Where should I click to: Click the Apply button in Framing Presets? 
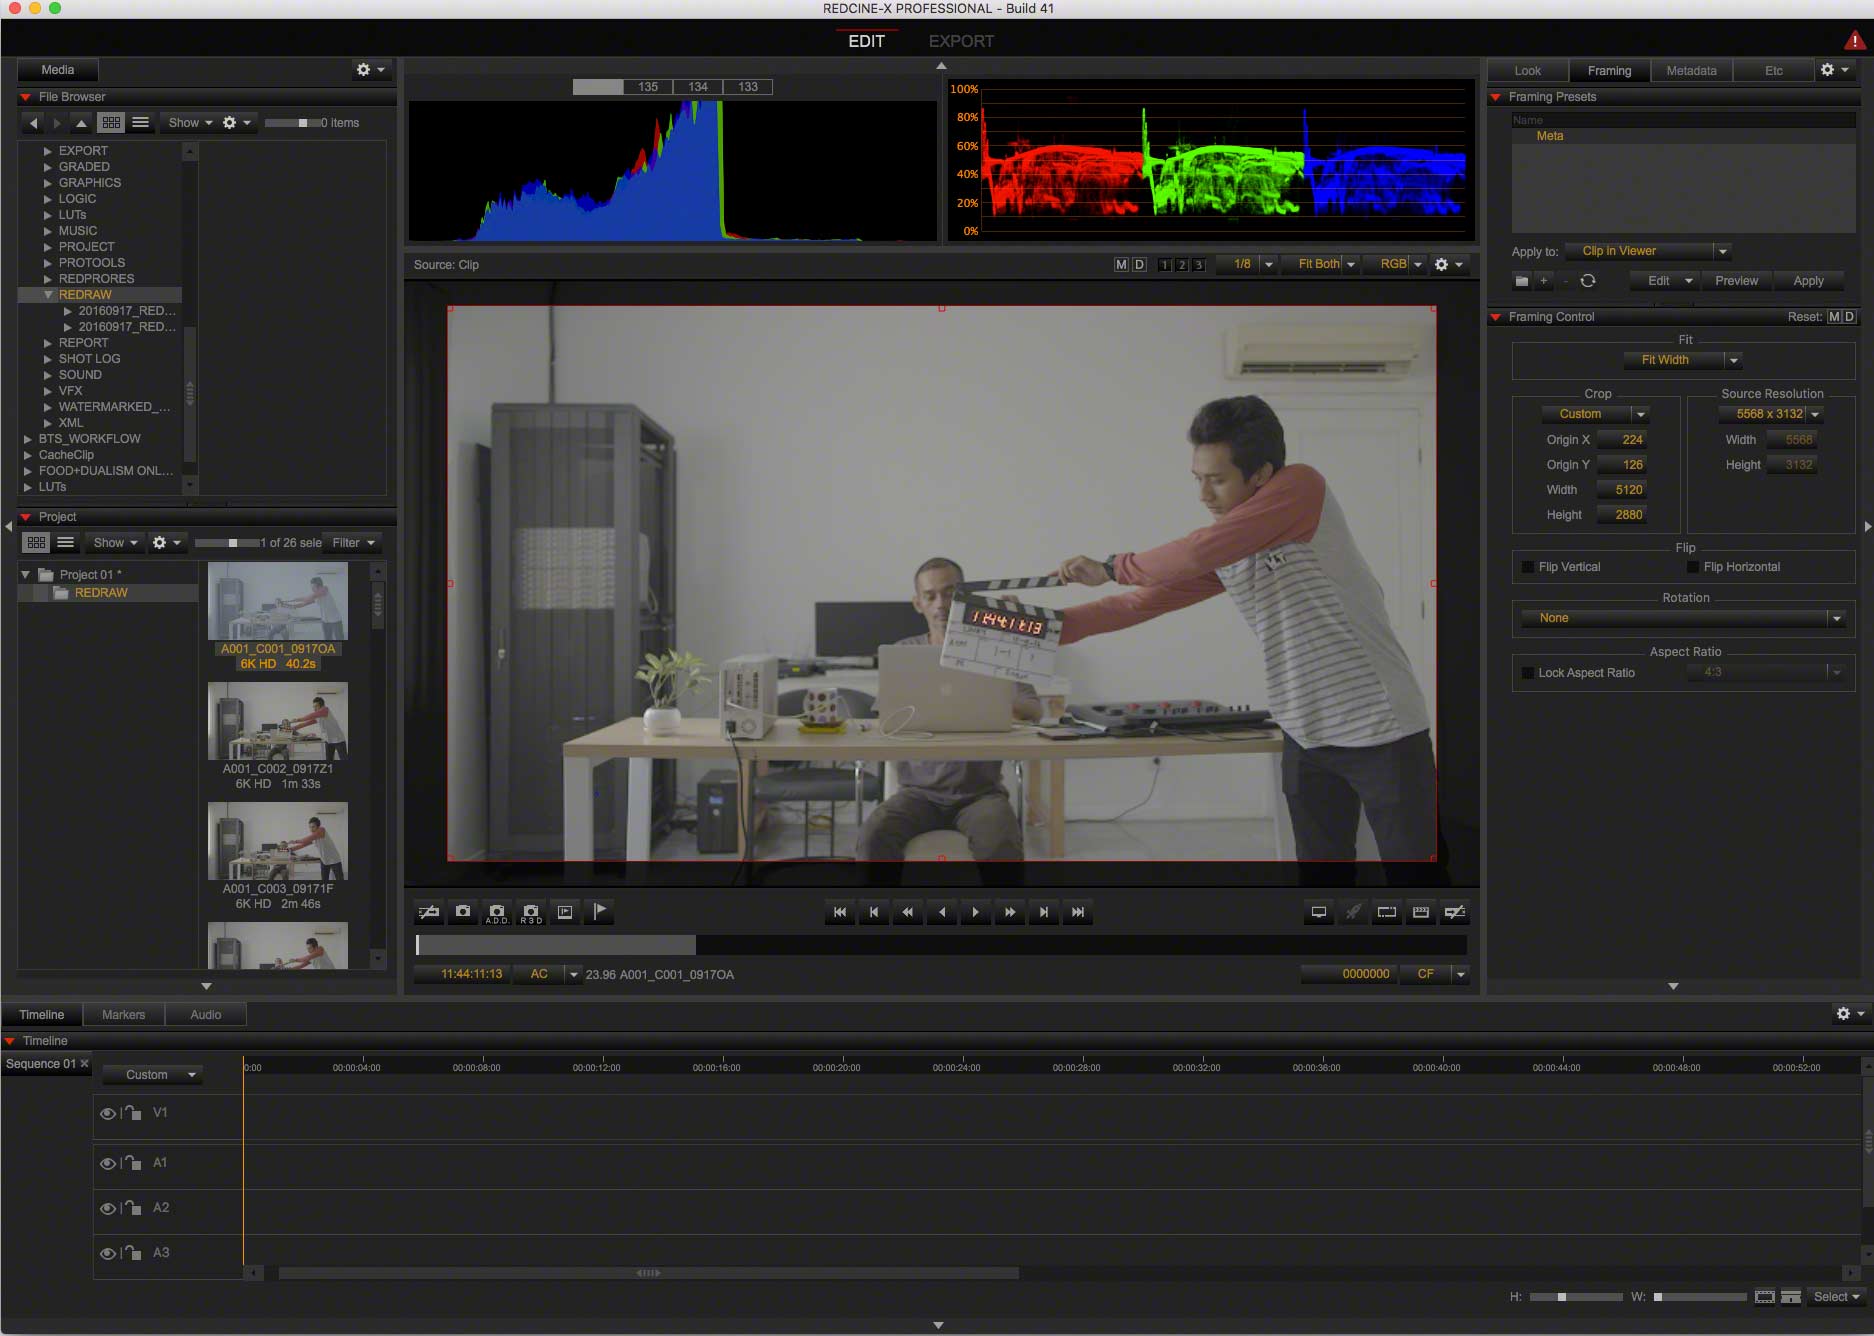(x=1808, y=281)
